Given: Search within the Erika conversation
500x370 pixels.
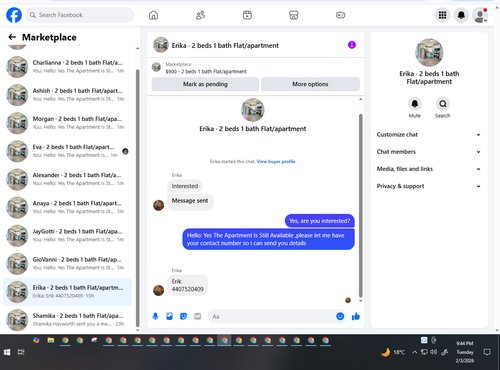Looking at the screenshot, I should click(x=443, y=104).
